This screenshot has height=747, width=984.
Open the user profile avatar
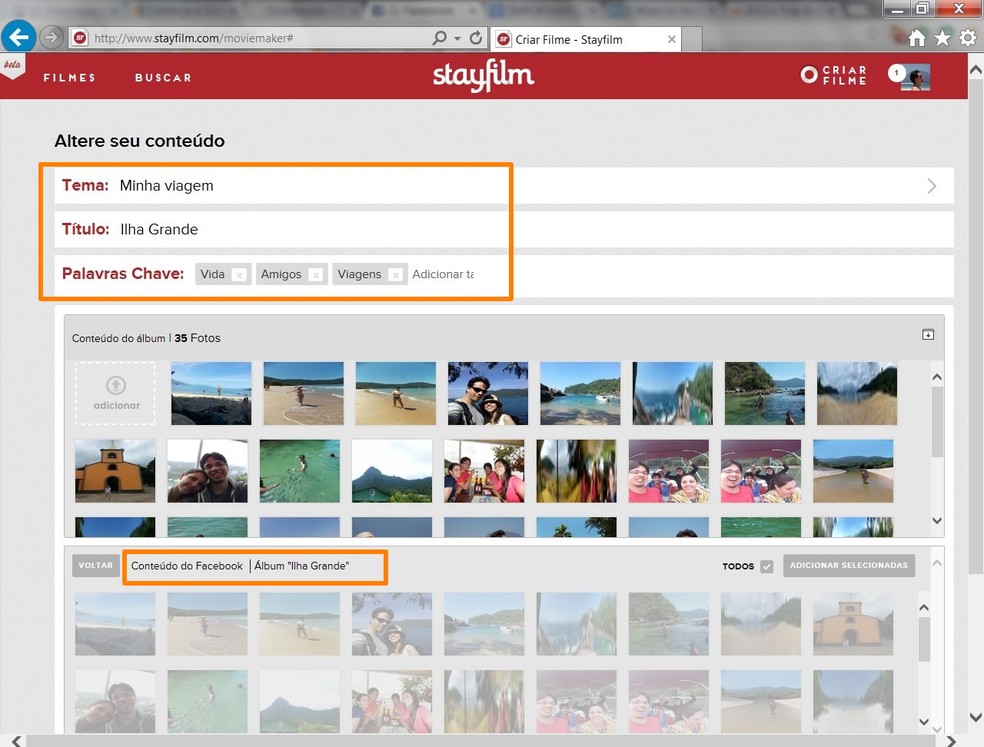916,77
